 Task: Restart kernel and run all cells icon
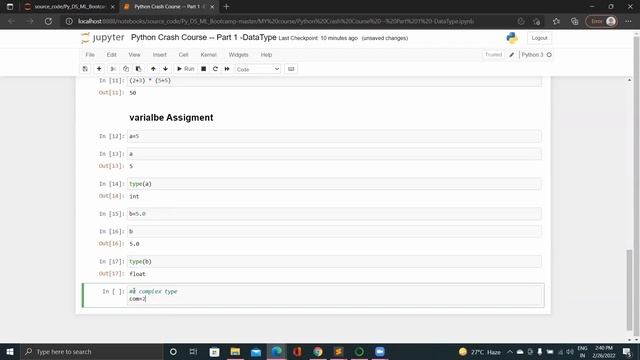227,69
